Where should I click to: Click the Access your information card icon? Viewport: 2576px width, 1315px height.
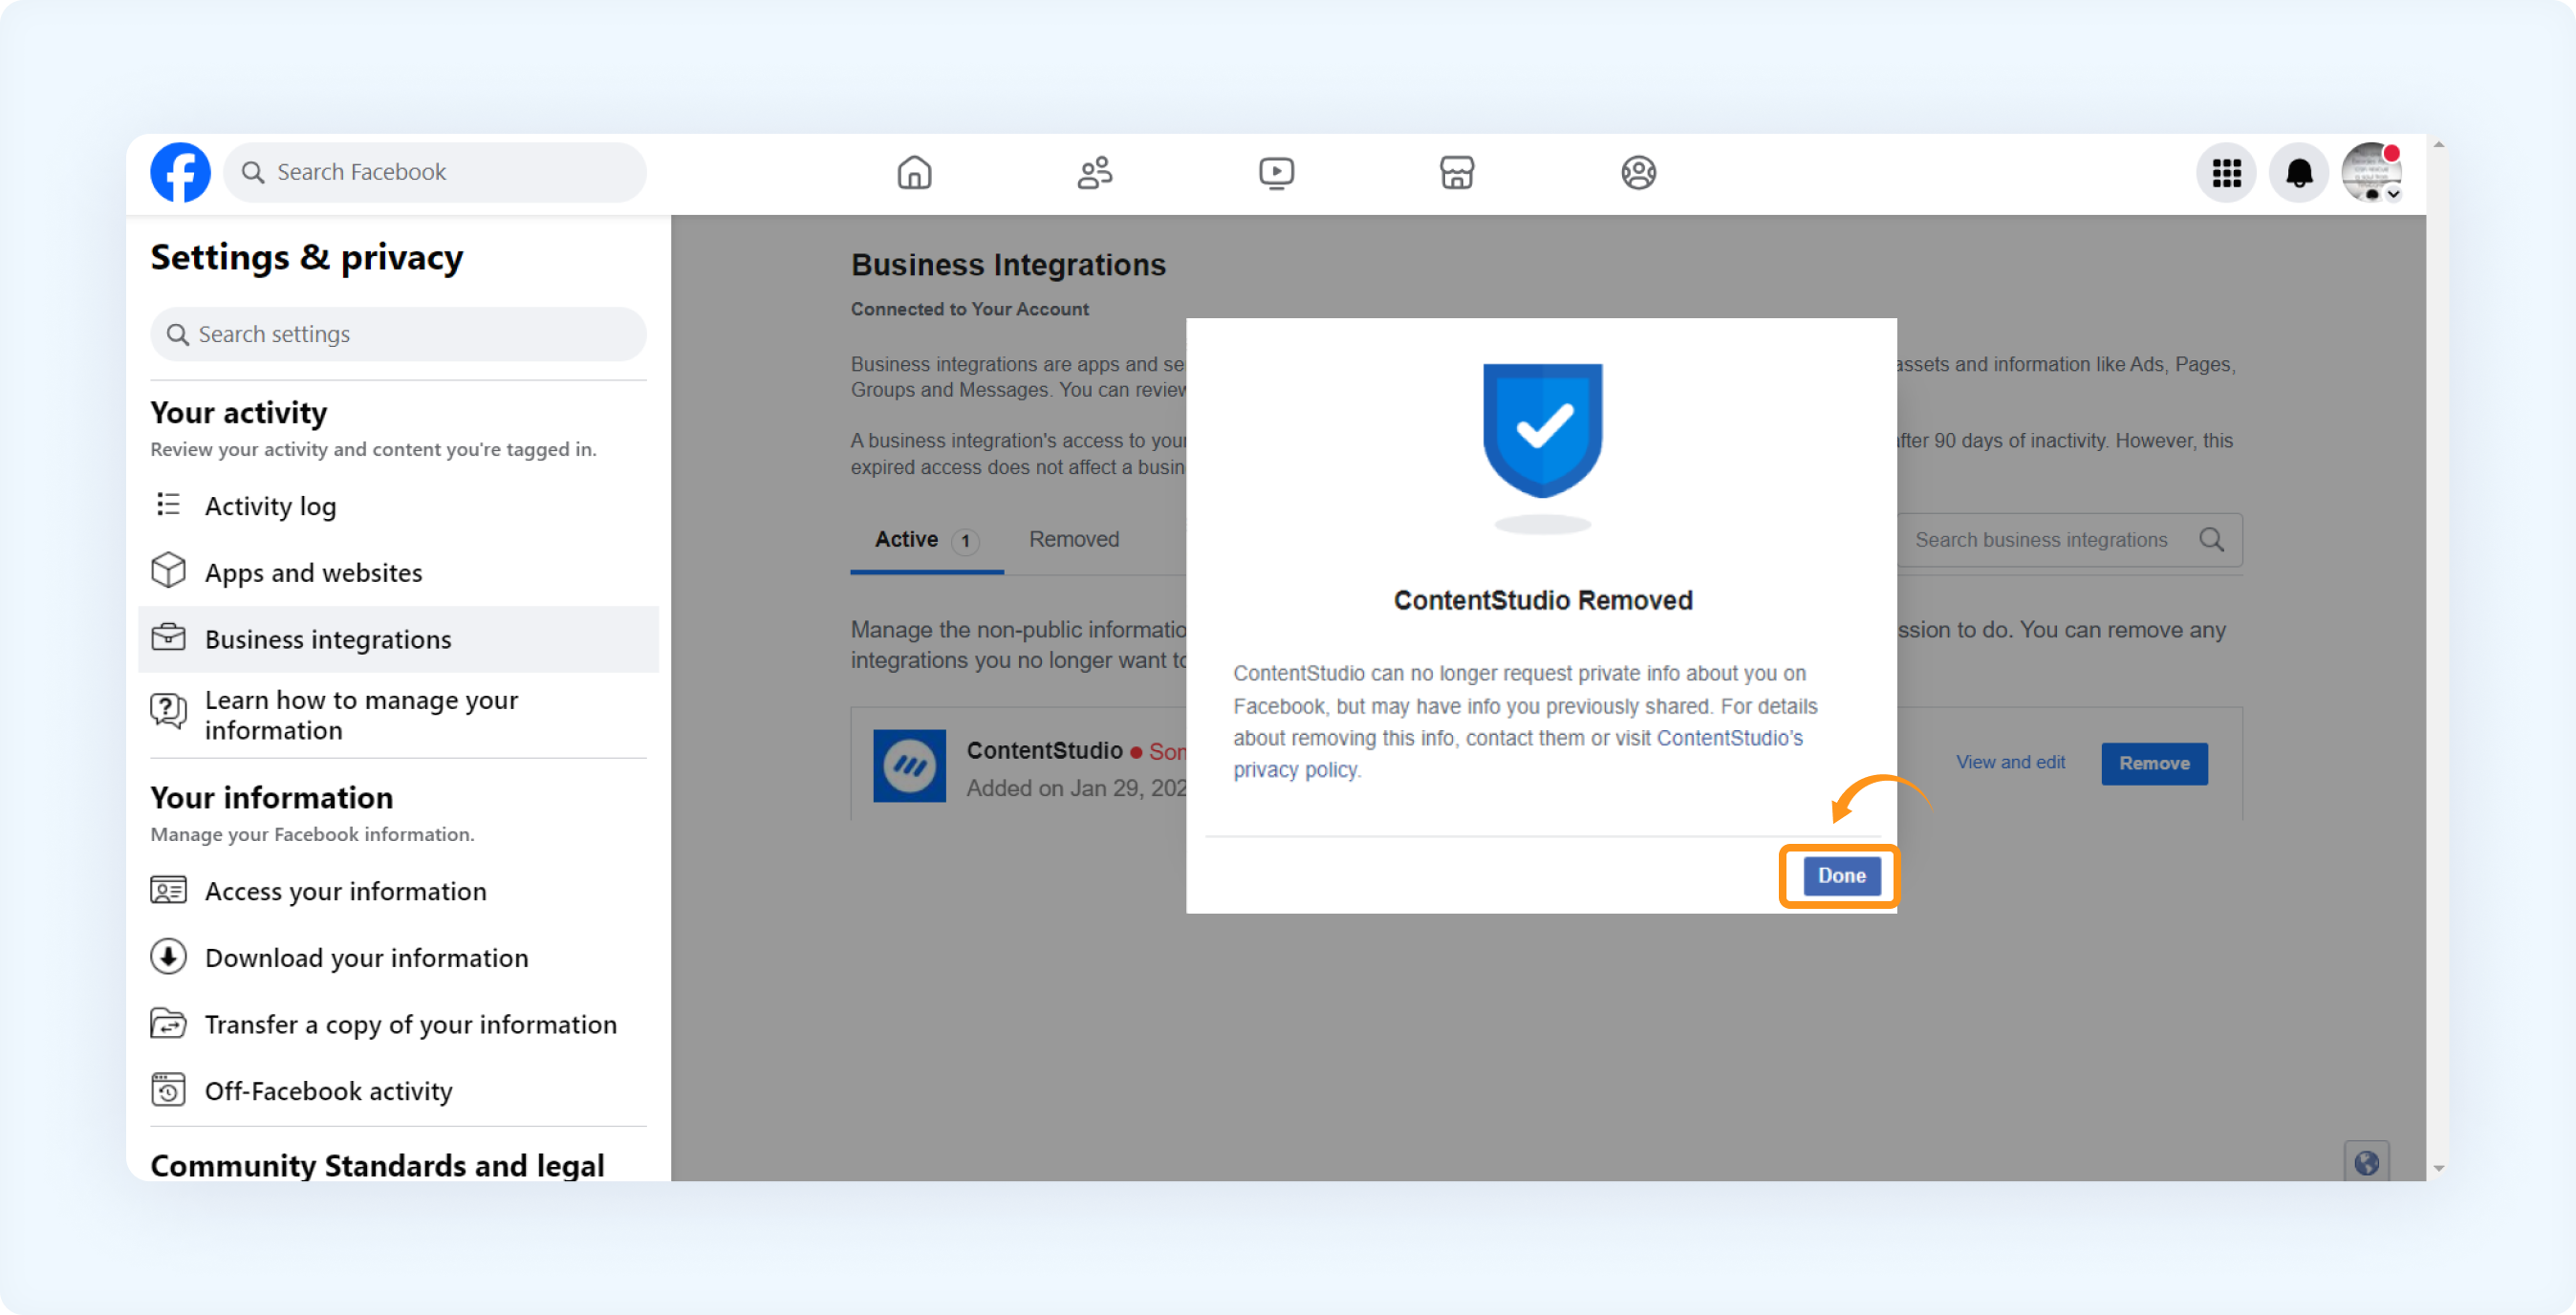[x=168, y=889]
